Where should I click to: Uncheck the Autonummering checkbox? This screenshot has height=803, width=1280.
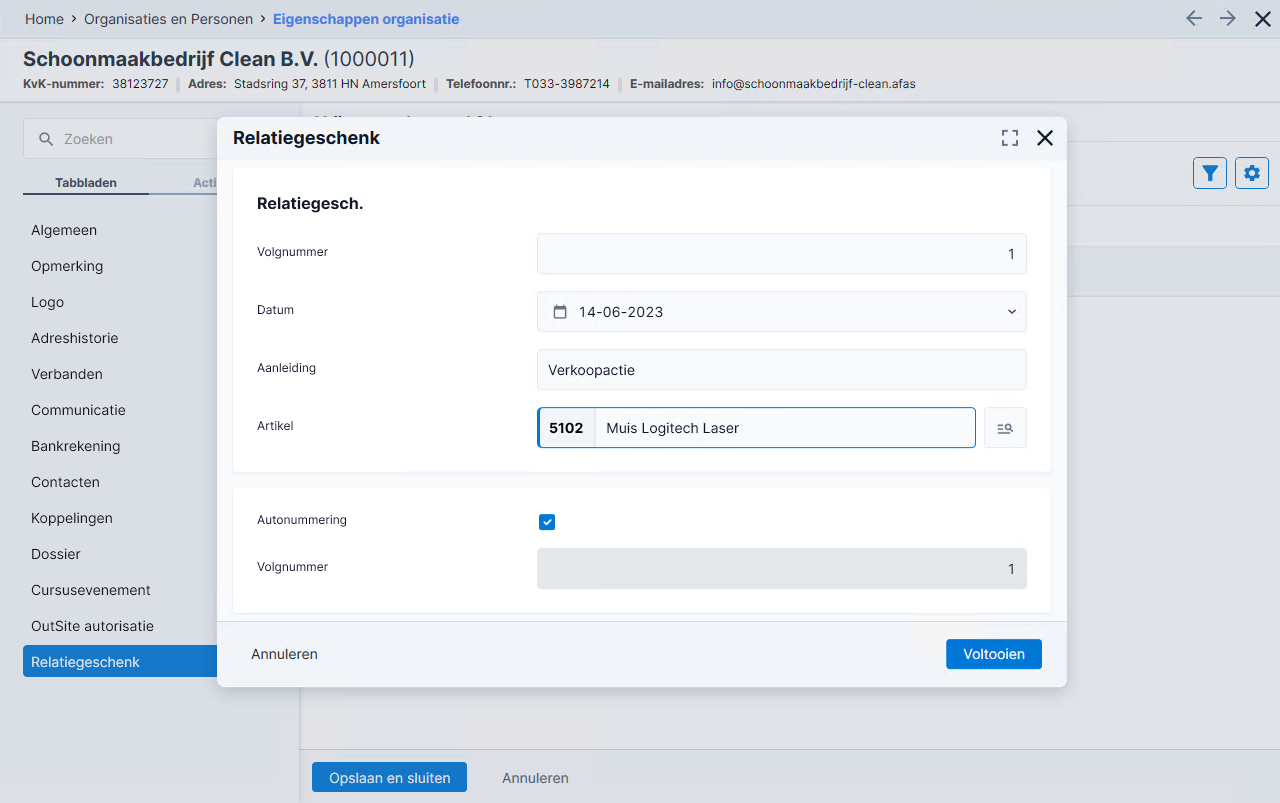(547, 522)
